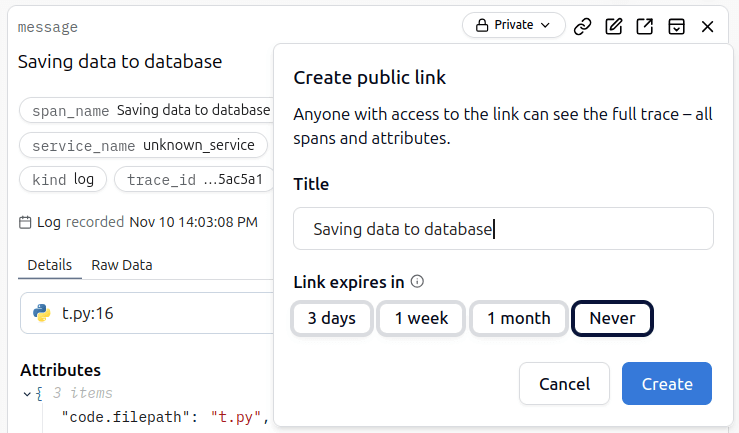
Task: Click the edit pencil icon
Action: pos(614,26)
